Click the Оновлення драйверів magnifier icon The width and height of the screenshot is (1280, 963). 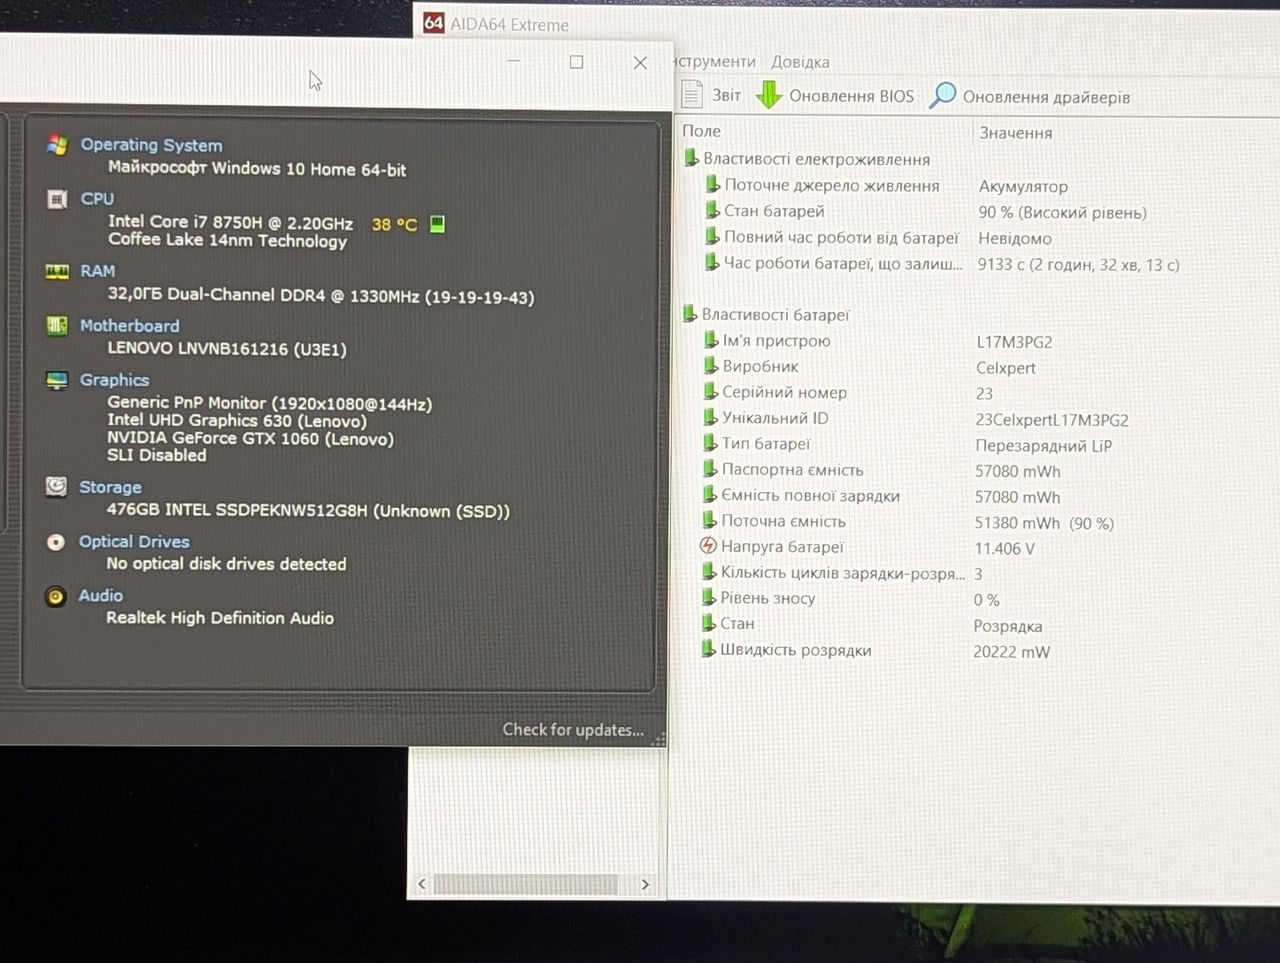tap(942, 96)
